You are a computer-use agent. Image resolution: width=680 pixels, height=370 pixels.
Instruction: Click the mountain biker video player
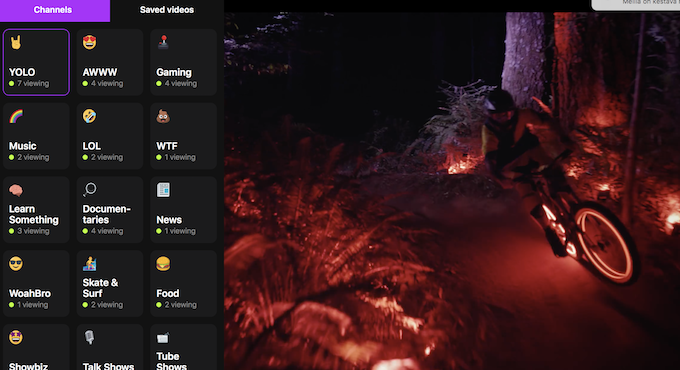coord(452,191)
